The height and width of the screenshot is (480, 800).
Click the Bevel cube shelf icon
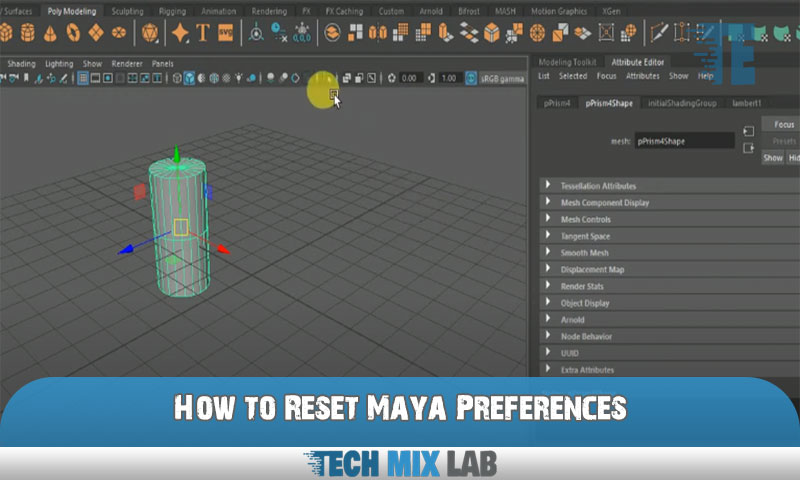click(x=491, y=33)
